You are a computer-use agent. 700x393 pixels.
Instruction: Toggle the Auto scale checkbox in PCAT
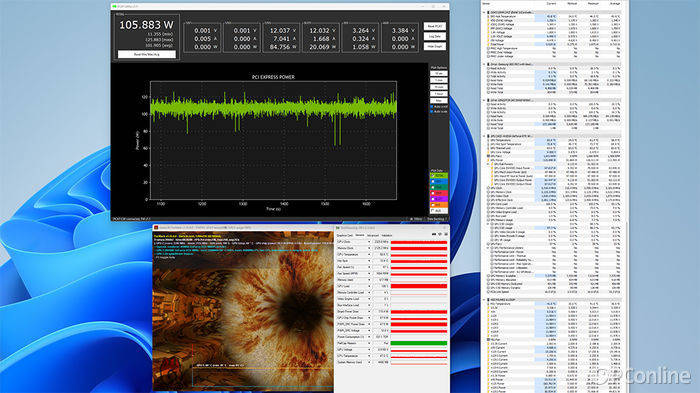tap(432, 111)
